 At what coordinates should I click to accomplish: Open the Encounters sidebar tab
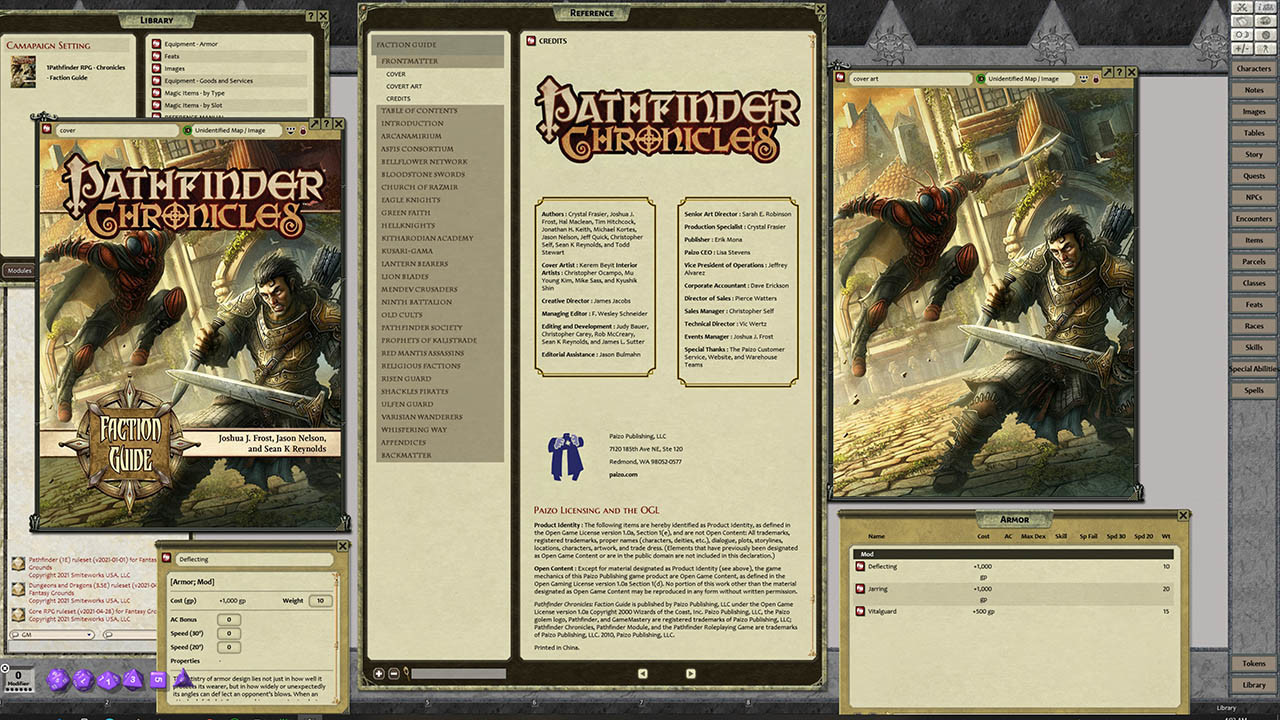point(1253,219)
